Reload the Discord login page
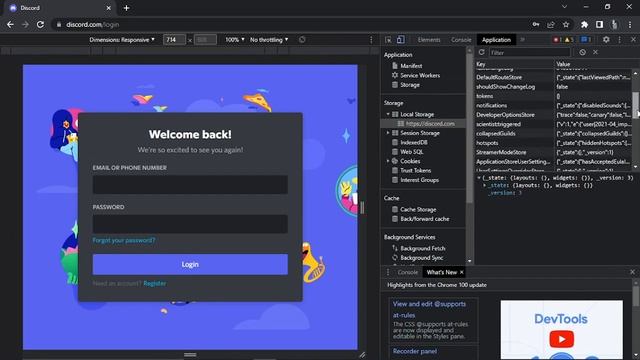 click(40, 24)
